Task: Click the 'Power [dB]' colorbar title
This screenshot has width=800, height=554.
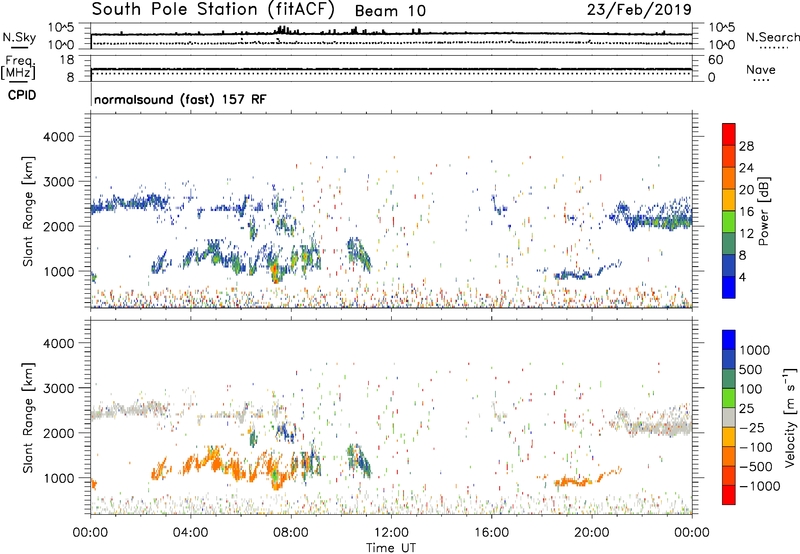Action: (764, 211)
